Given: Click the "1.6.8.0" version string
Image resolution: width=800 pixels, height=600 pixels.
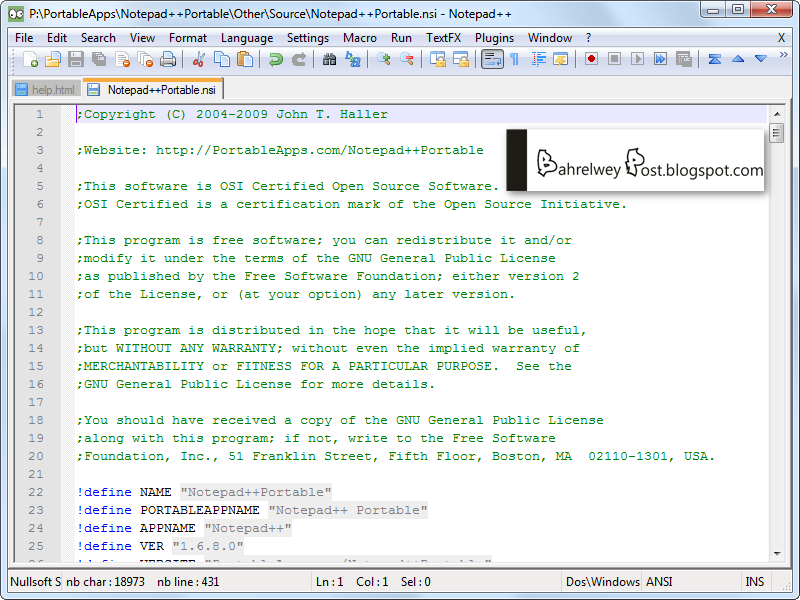Looking at the screenshot, I should click(x=208, y=546).
